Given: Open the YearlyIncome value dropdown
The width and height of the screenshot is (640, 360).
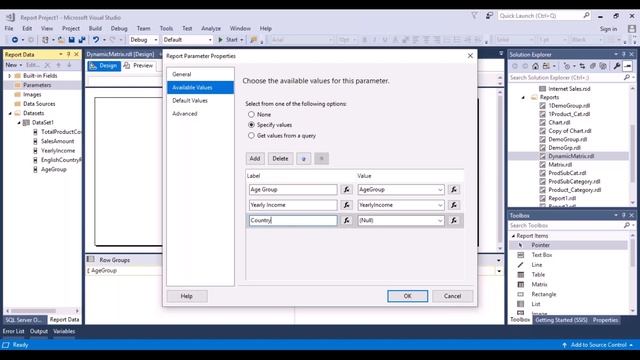Looking at the screenshot, I should click(440, 205).
